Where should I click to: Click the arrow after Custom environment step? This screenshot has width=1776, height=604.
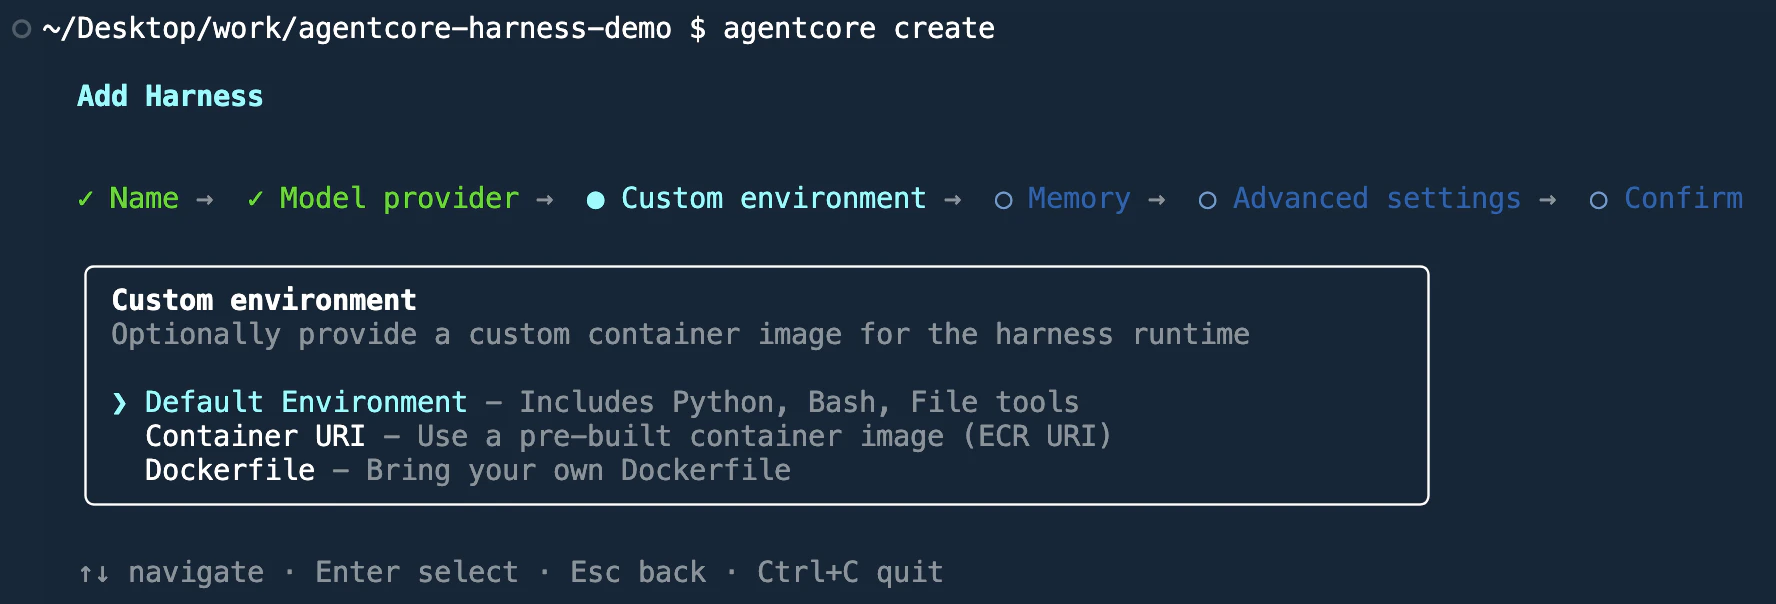tap(952, 200)
